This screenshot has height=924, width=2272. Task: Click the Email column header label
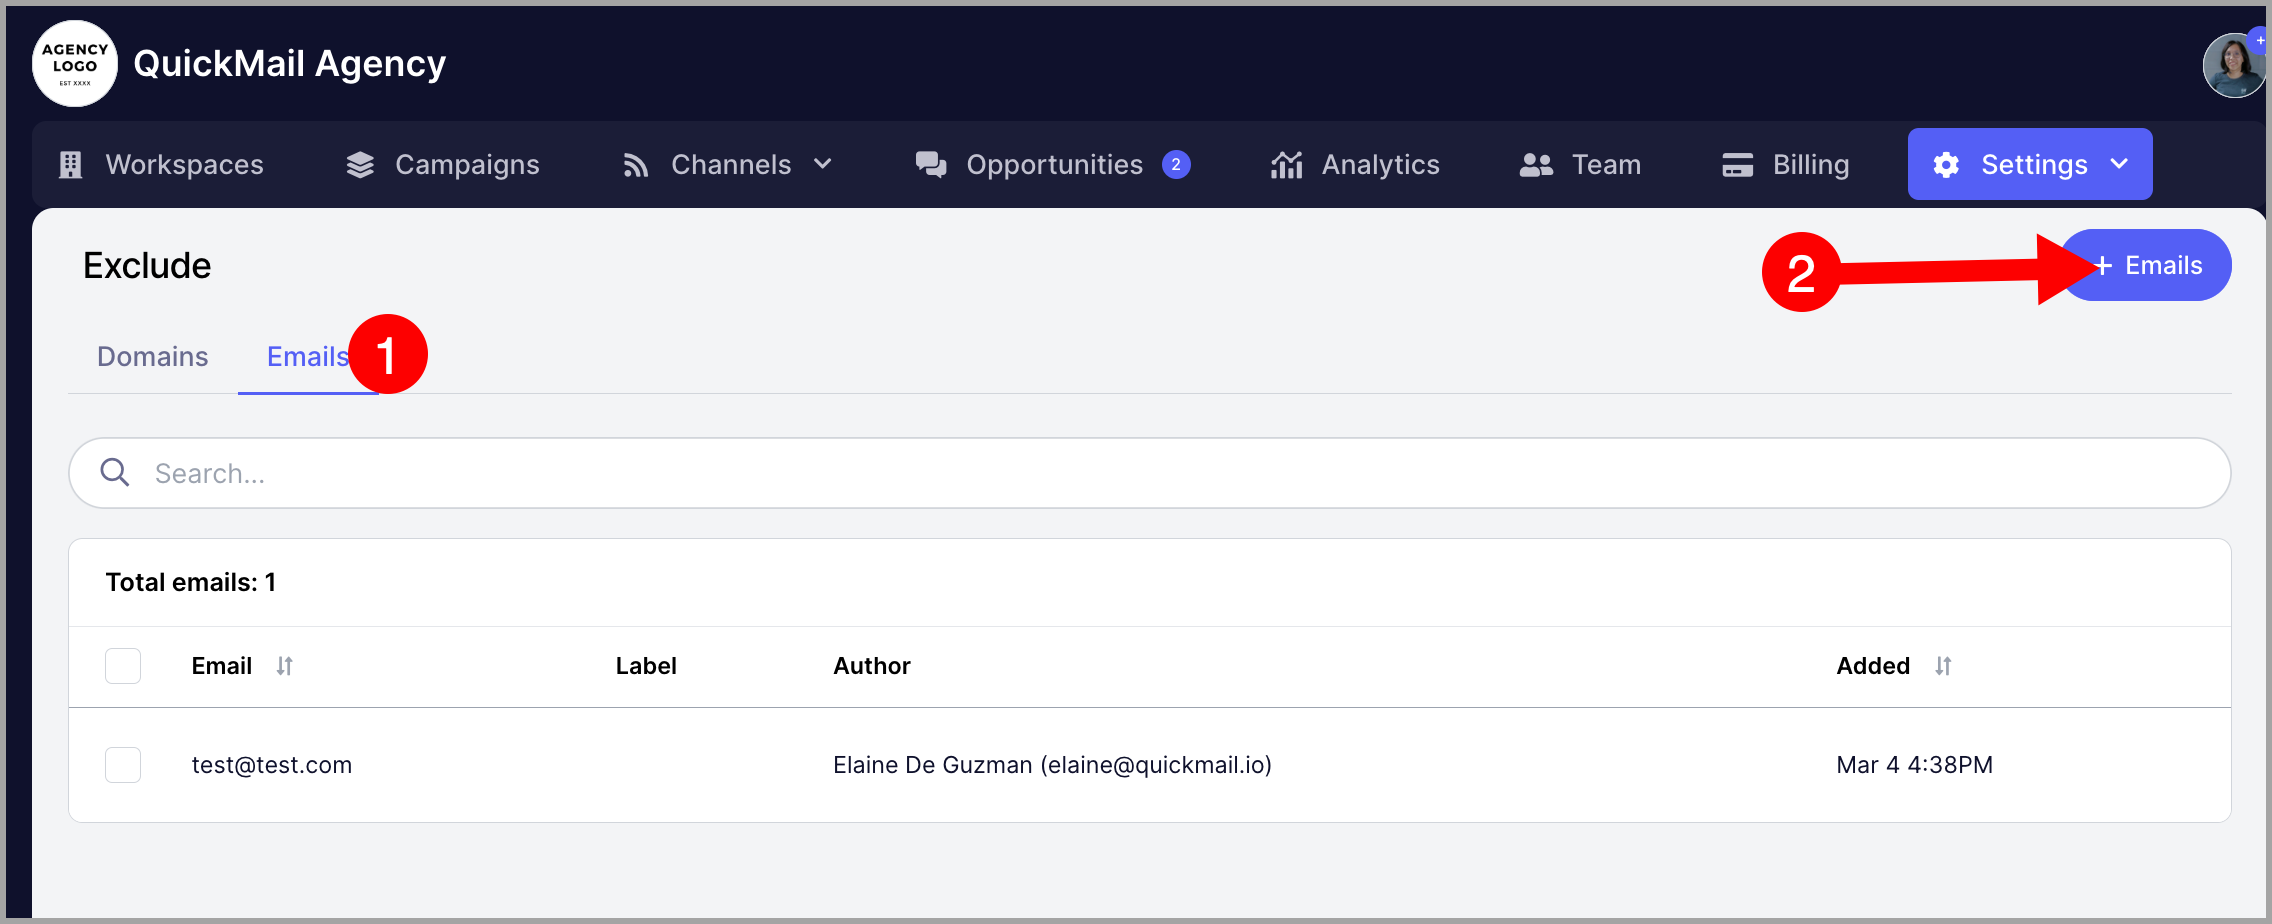pos(222,666)
